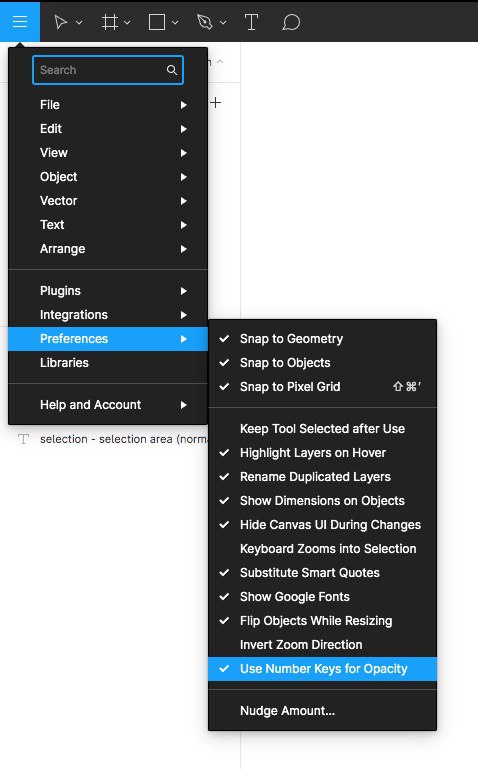Select the Rectangle shape tool icon

(x=157, y=22)
